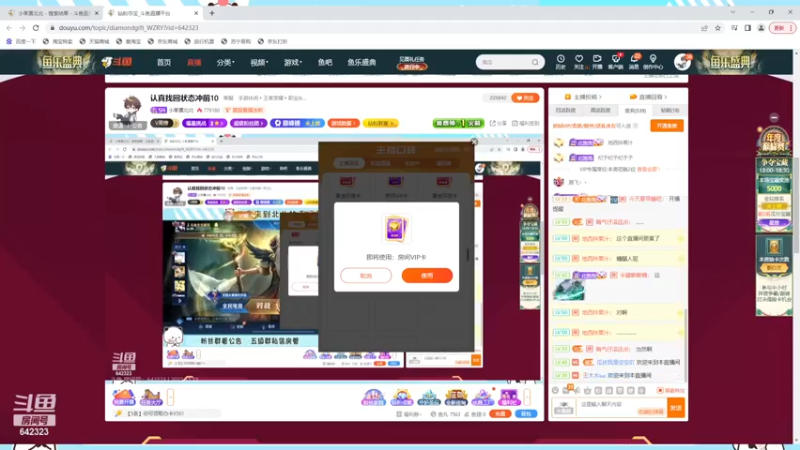Click the 发送 send button in the chat
800x450 pixels.
676,408
